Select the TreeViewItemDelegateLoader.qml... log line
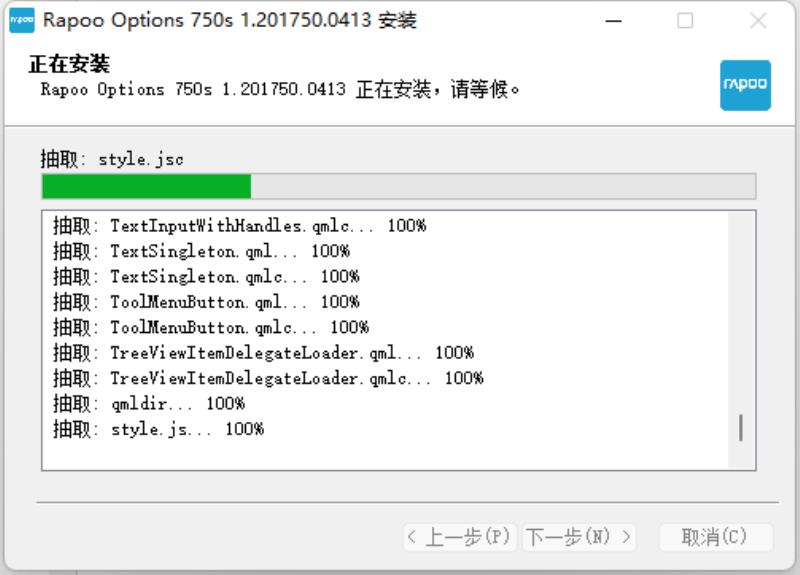 pyautogui.click(x=263, y=353)
